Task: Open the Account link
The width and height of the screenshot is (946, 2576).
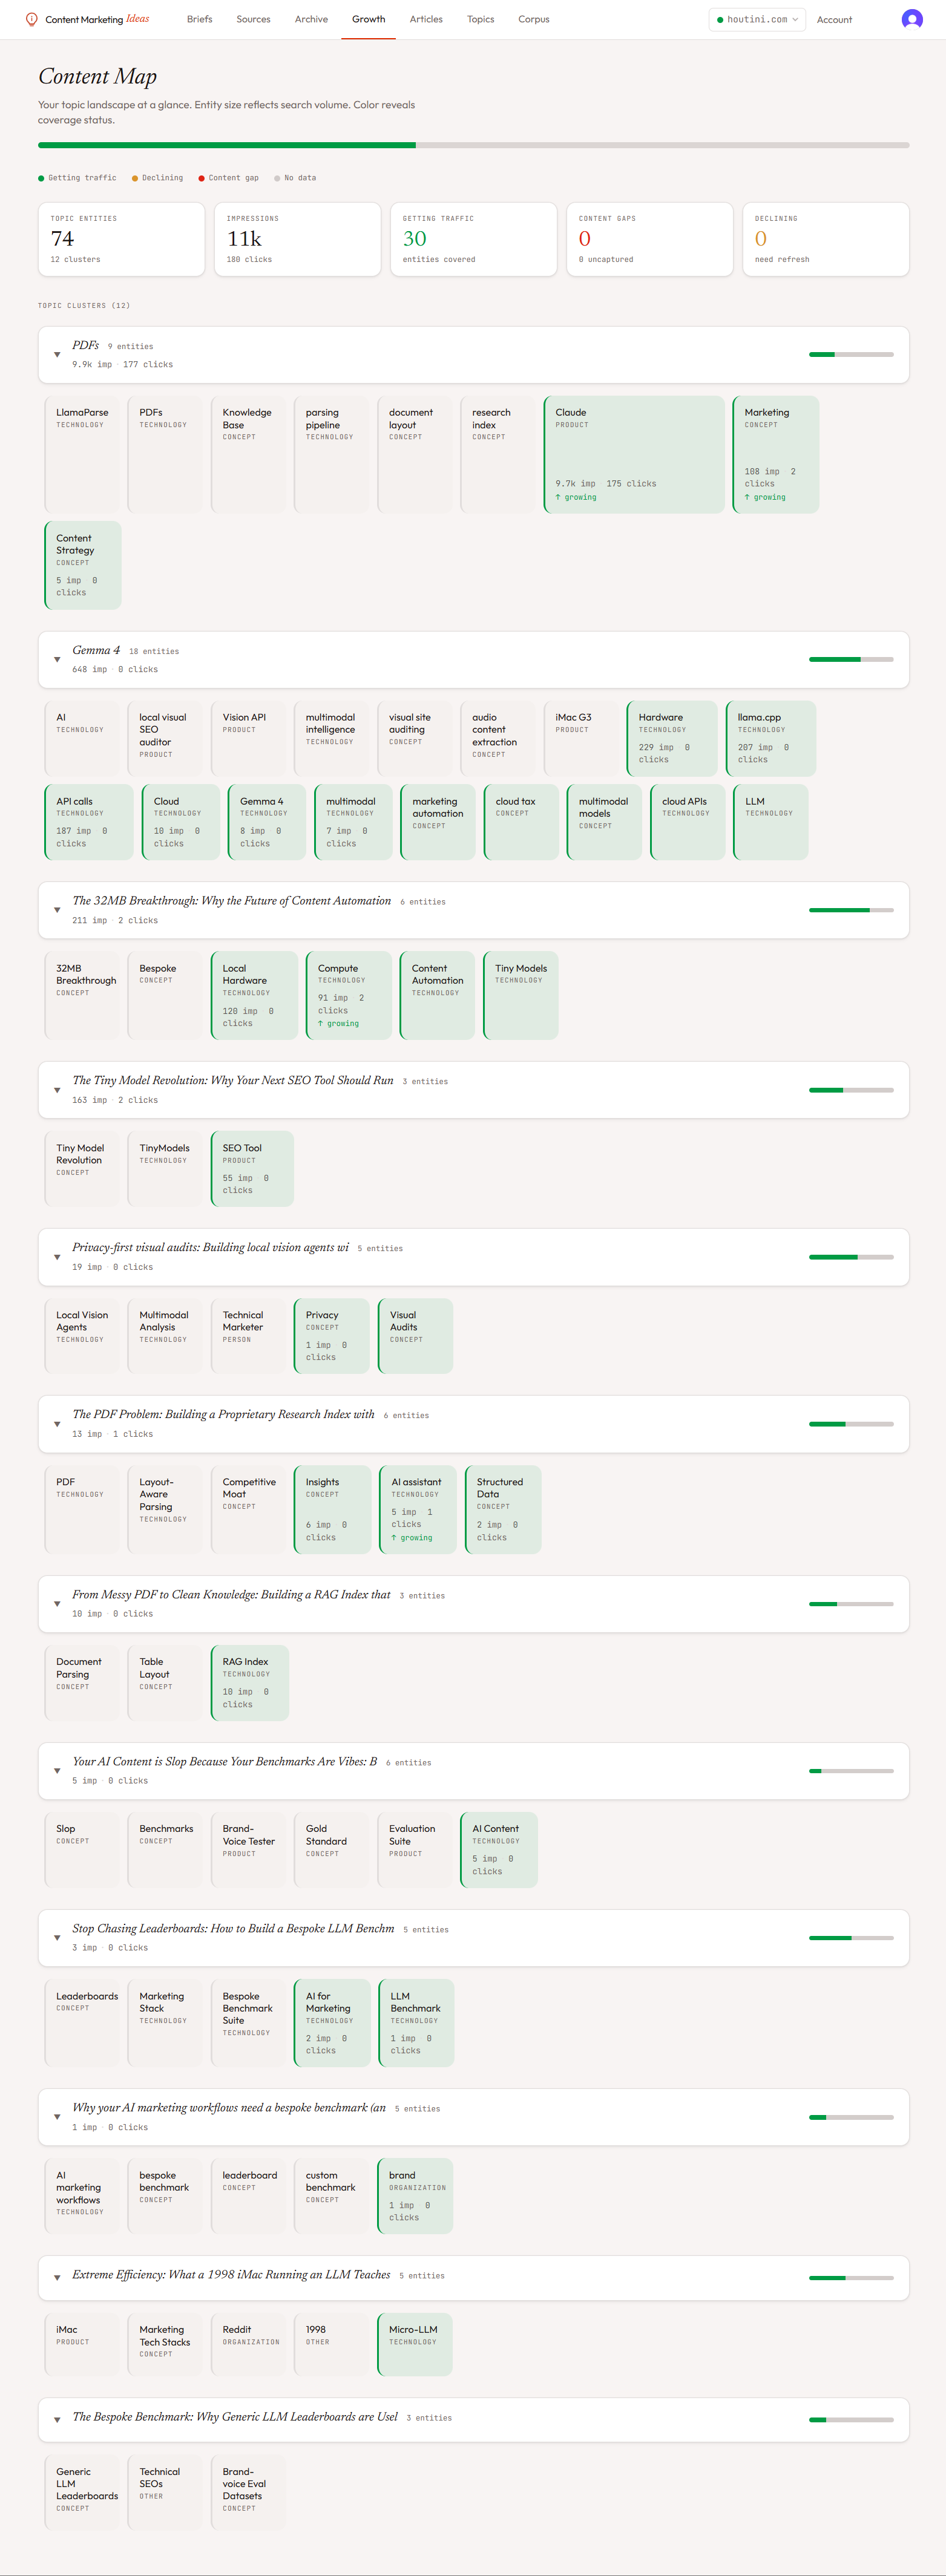Action: click(x=834, y=20)
